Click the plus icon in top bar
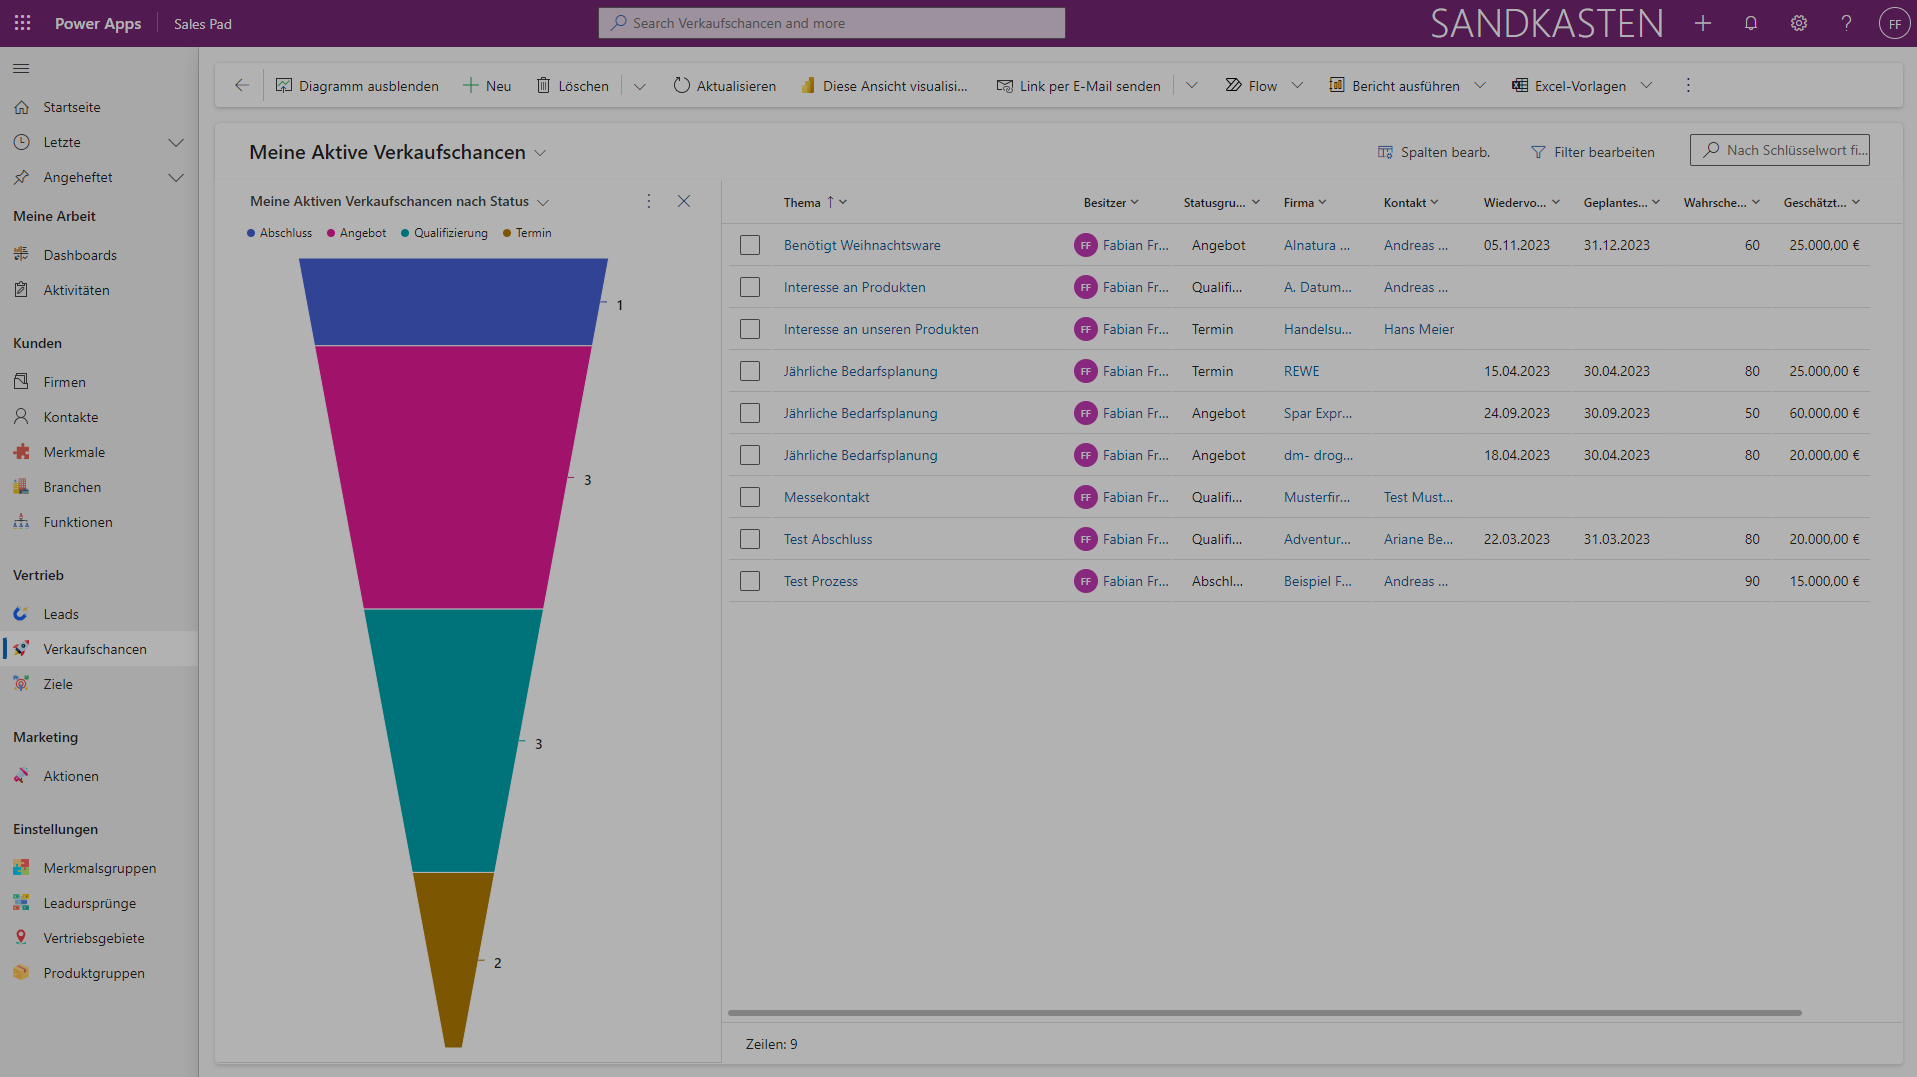Screen dimensions: 1917x1077 1703,23
